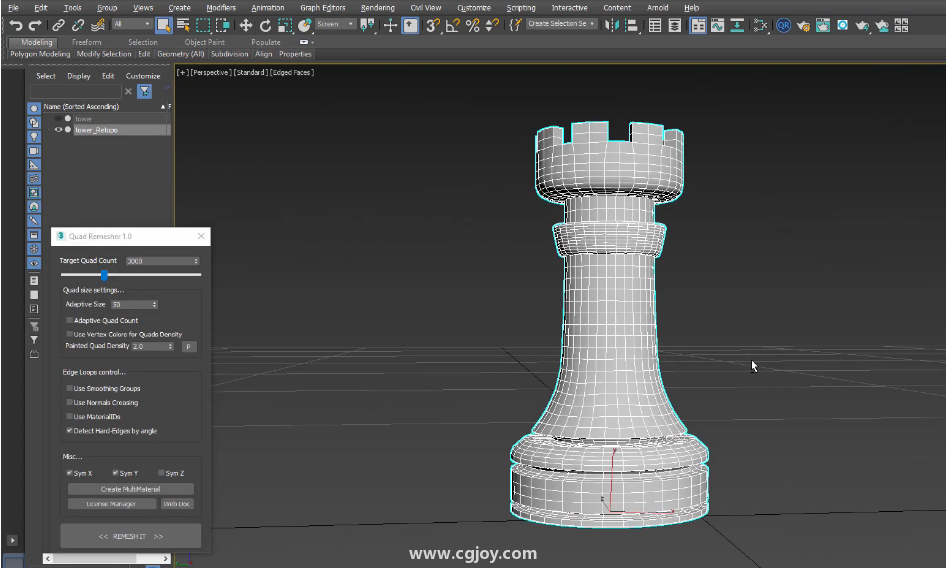Click the Scene Explorer search field
Viewport: 946px width, 568px height.
[75, 91]
